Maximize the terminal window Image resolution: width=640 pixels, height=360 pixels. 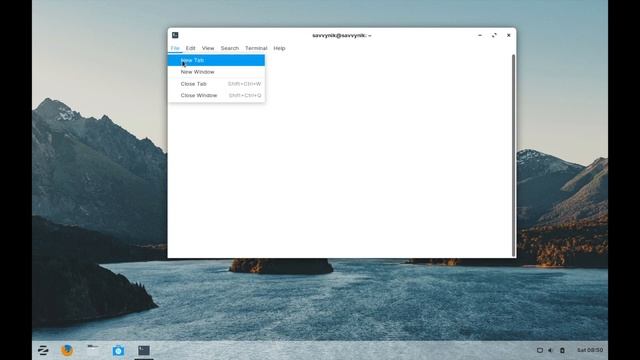494,36
